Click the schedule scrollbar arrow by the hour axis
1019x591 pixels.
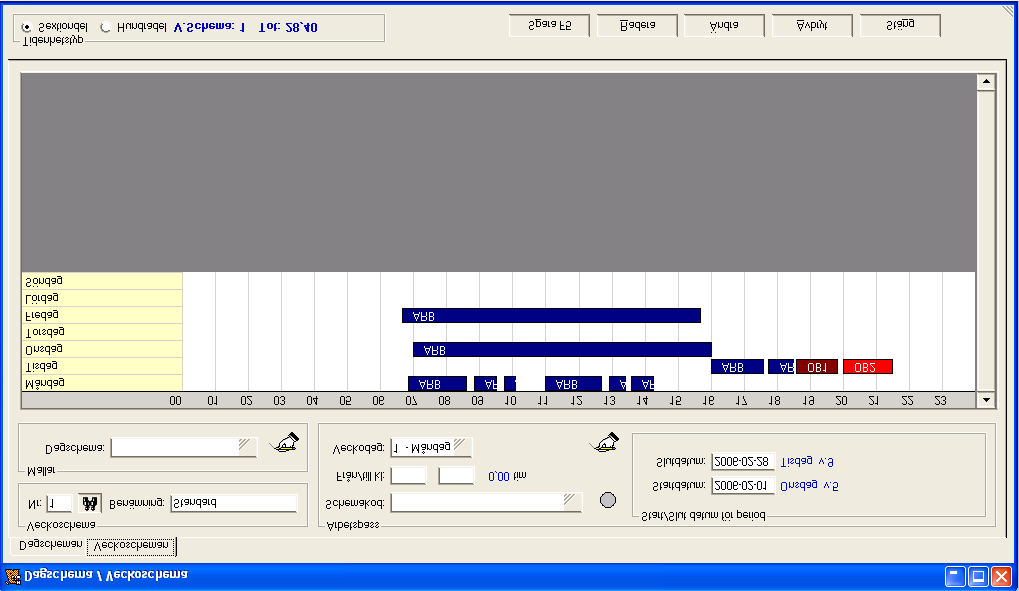click(x=986, y=400)
